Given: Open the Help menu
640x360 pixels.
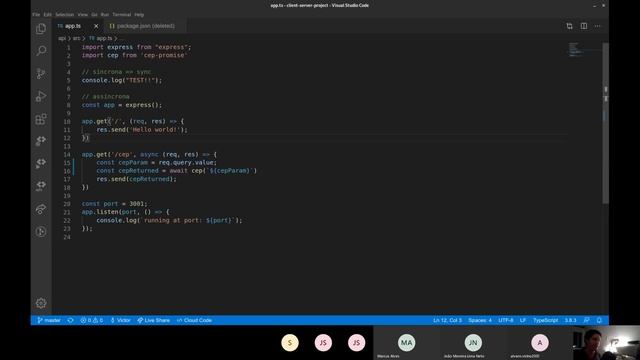Looking at the screenshot, I should pos(139,15).
